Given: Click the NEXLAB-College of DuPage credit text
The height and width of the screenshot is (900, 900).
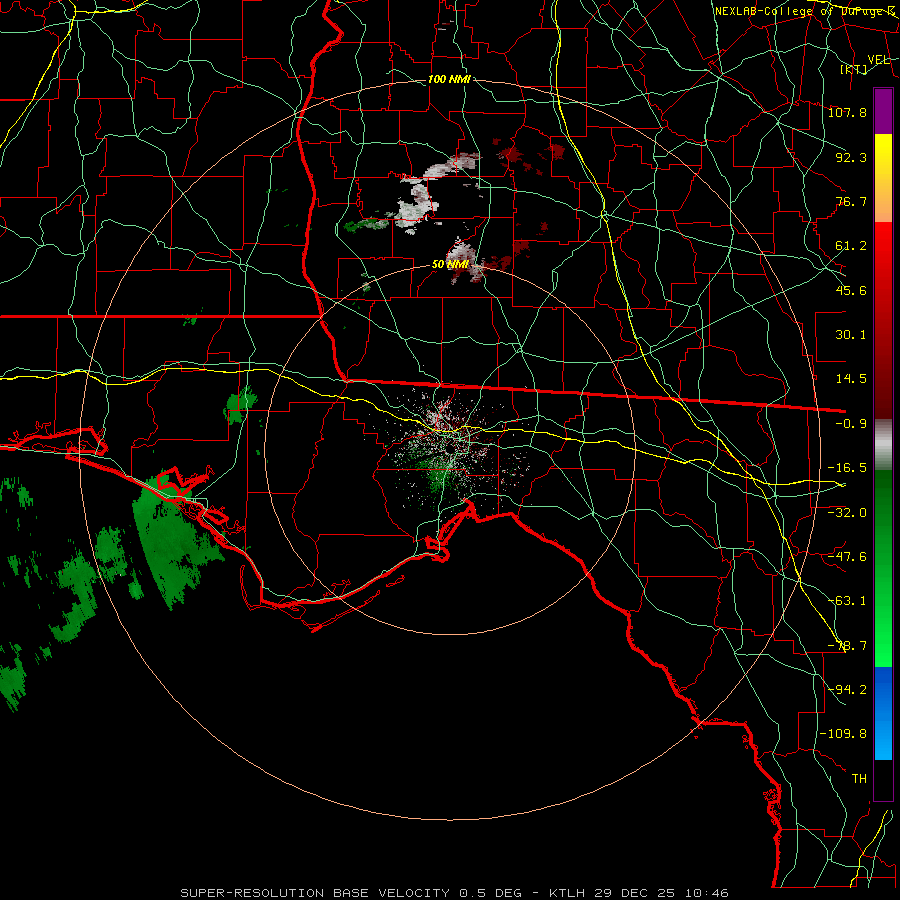Looking at the screenshot, I should (x=805, y=11).
